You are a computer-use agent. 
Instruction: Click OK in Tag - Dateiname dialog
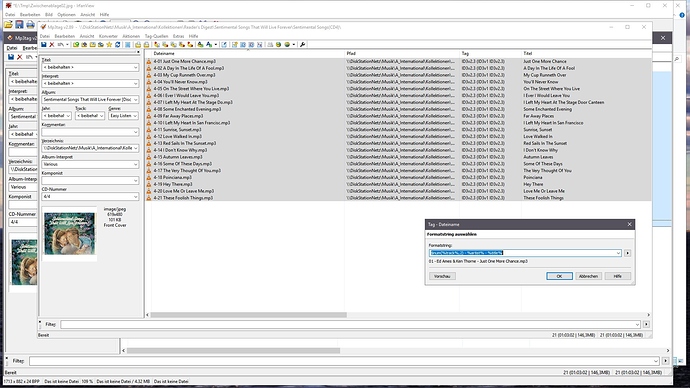559,276
